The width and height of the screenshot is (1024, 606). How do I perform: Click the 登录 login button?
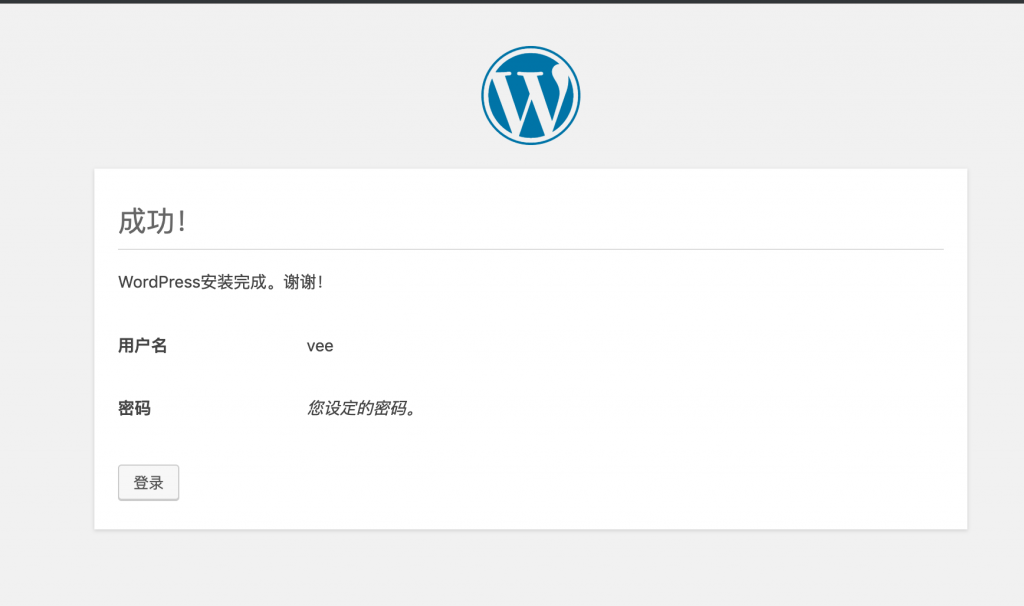point(148,483)
